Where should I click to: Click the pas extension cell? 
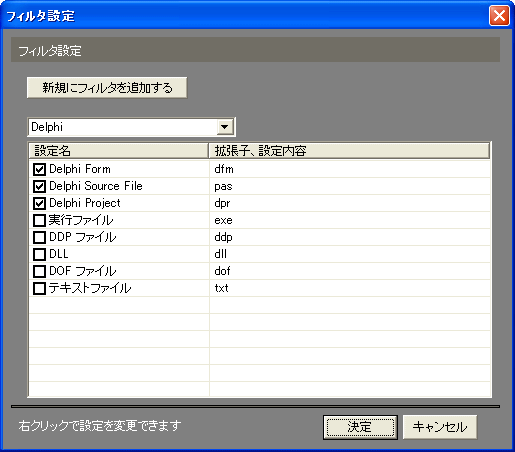pos(350,186)
